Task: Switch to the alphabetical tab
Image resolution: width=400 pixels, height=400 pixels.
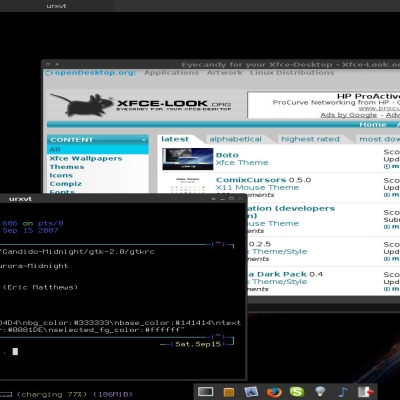Action: pos(235,139)
